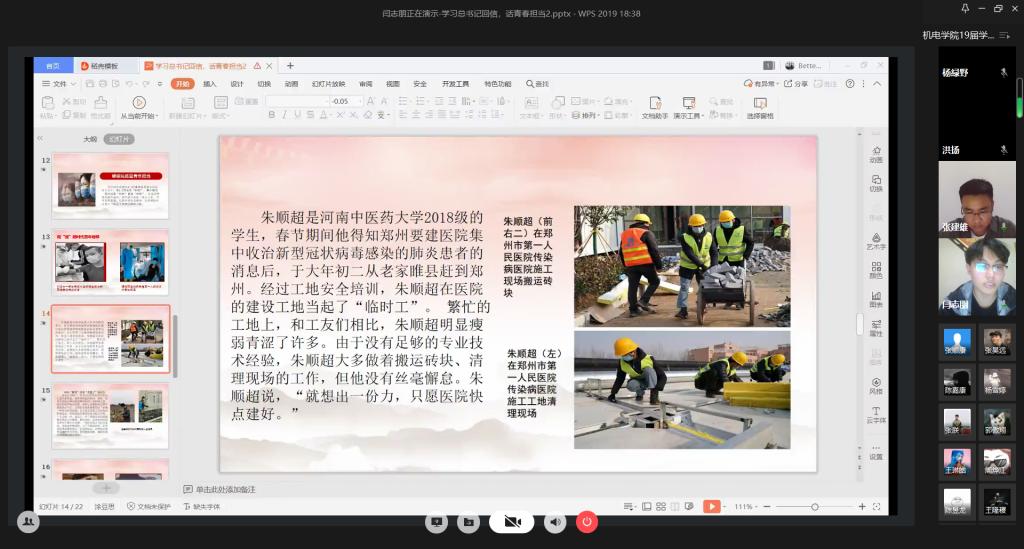Switch the left panel to 大纲 outline view

point(90,139)
